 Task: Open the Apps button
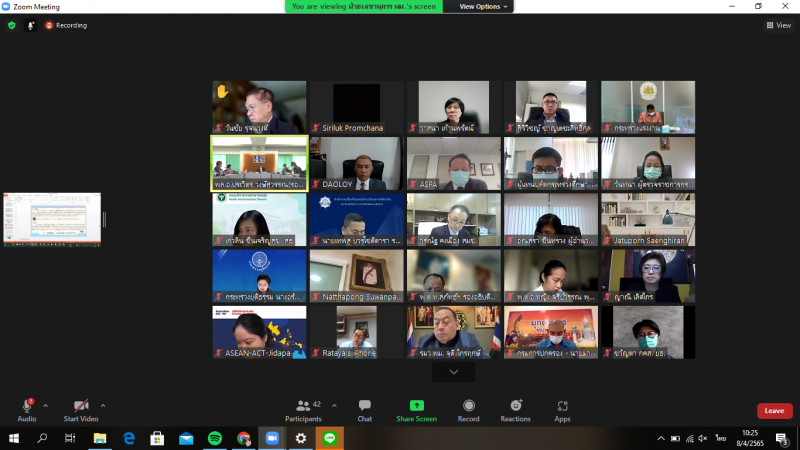(x=562, y=410)
